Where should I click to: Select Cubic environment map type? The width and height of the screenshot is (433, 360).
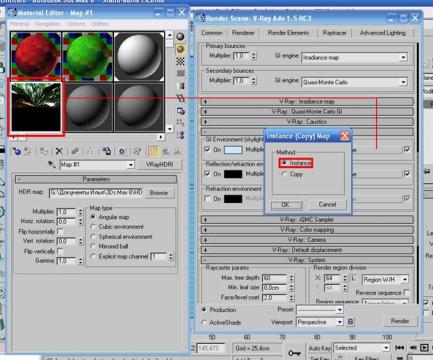93,227
